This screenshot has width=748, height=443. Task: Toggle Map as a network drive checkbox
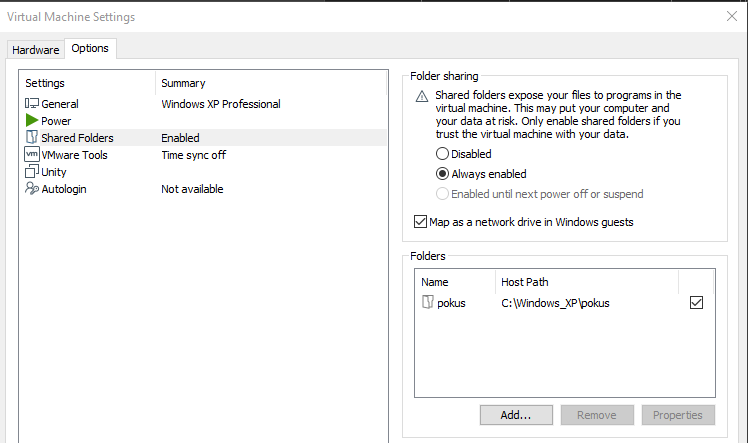pos(420,222)
